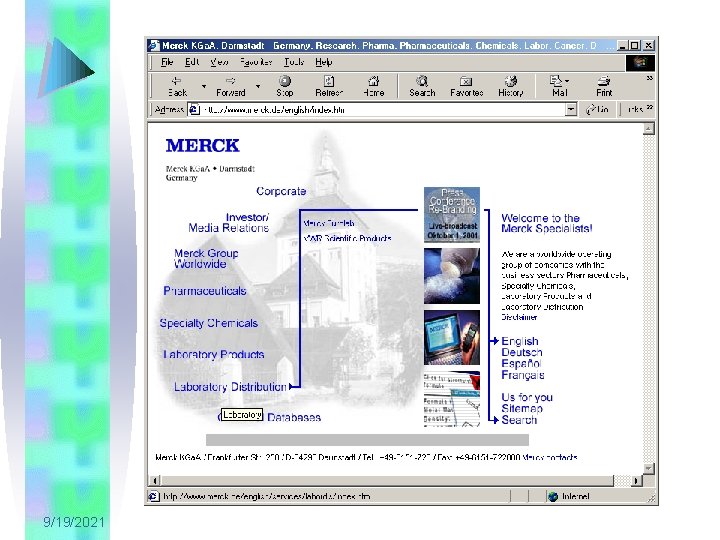
Task: Click the white powder product image
Action: pos(452,276)
